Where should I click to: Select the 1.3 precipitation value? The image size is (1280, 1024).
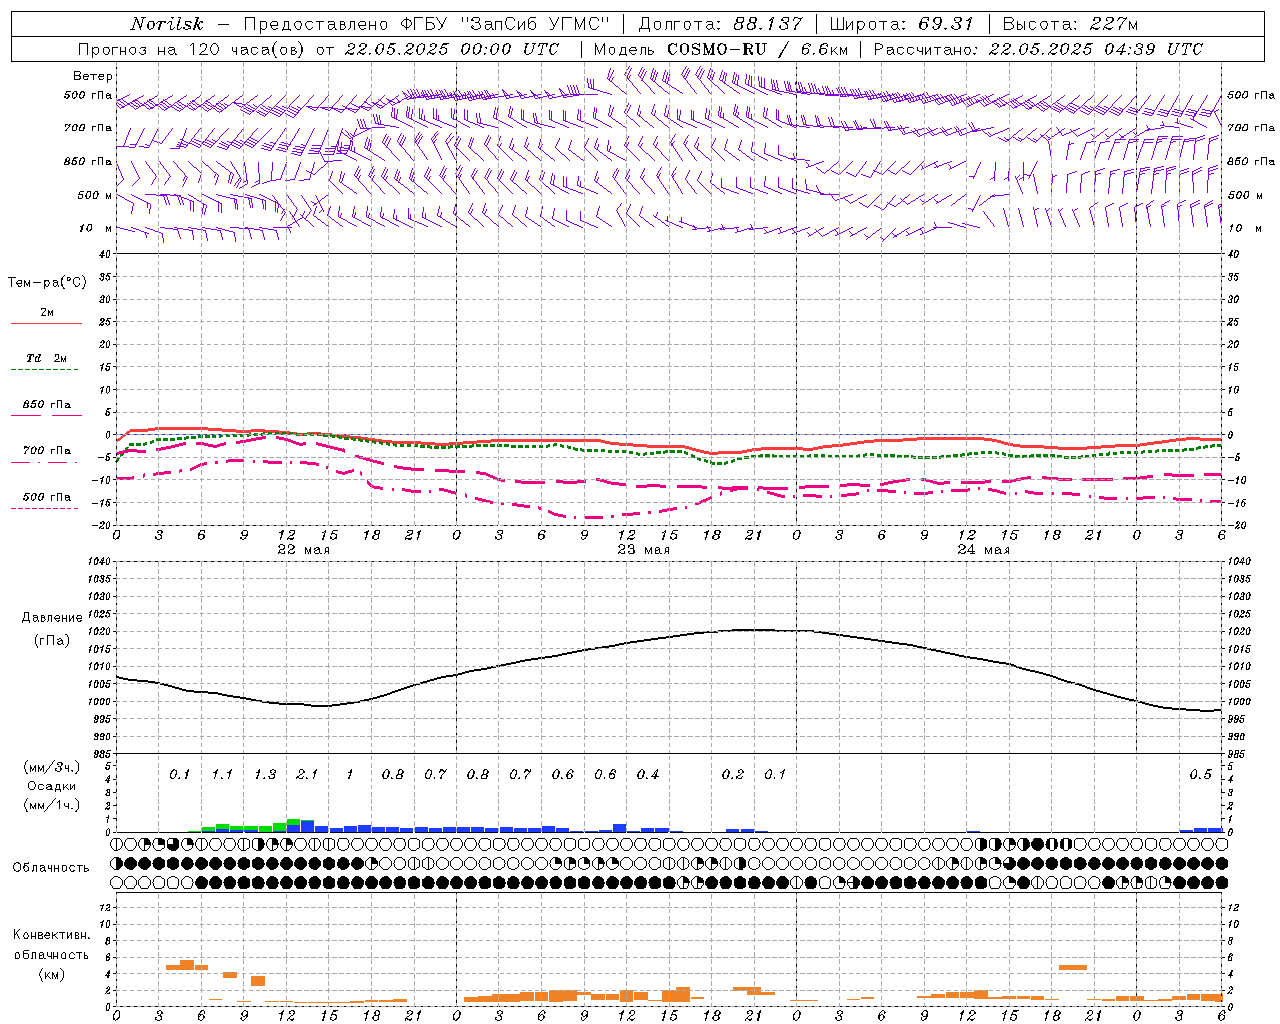(x=265, y=775)
